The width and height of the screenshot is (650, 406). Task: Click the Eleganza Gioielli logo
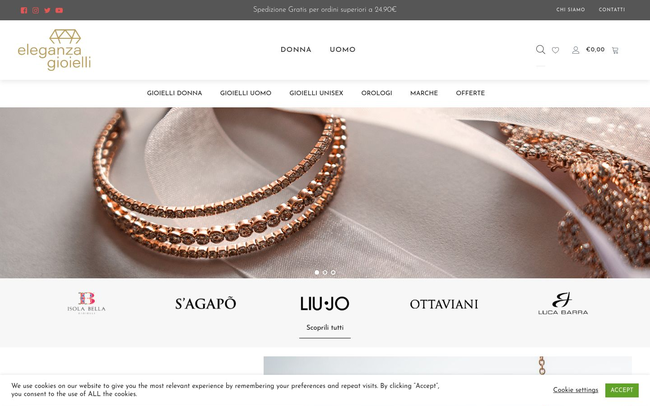tap(54, 50)
